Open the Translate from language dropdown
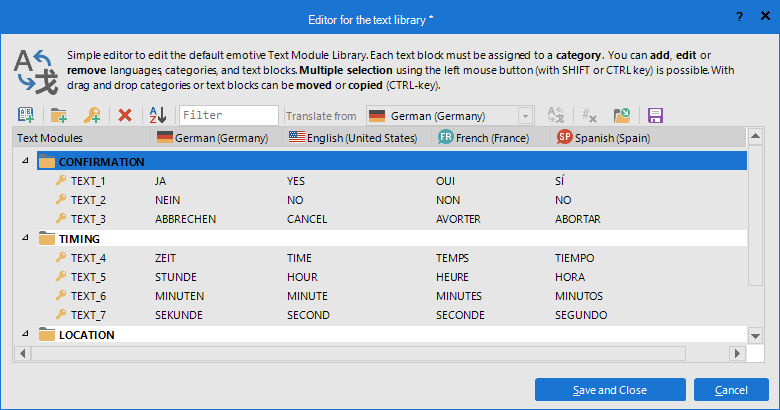Screen dimensions: 780x410 [525, 116]
